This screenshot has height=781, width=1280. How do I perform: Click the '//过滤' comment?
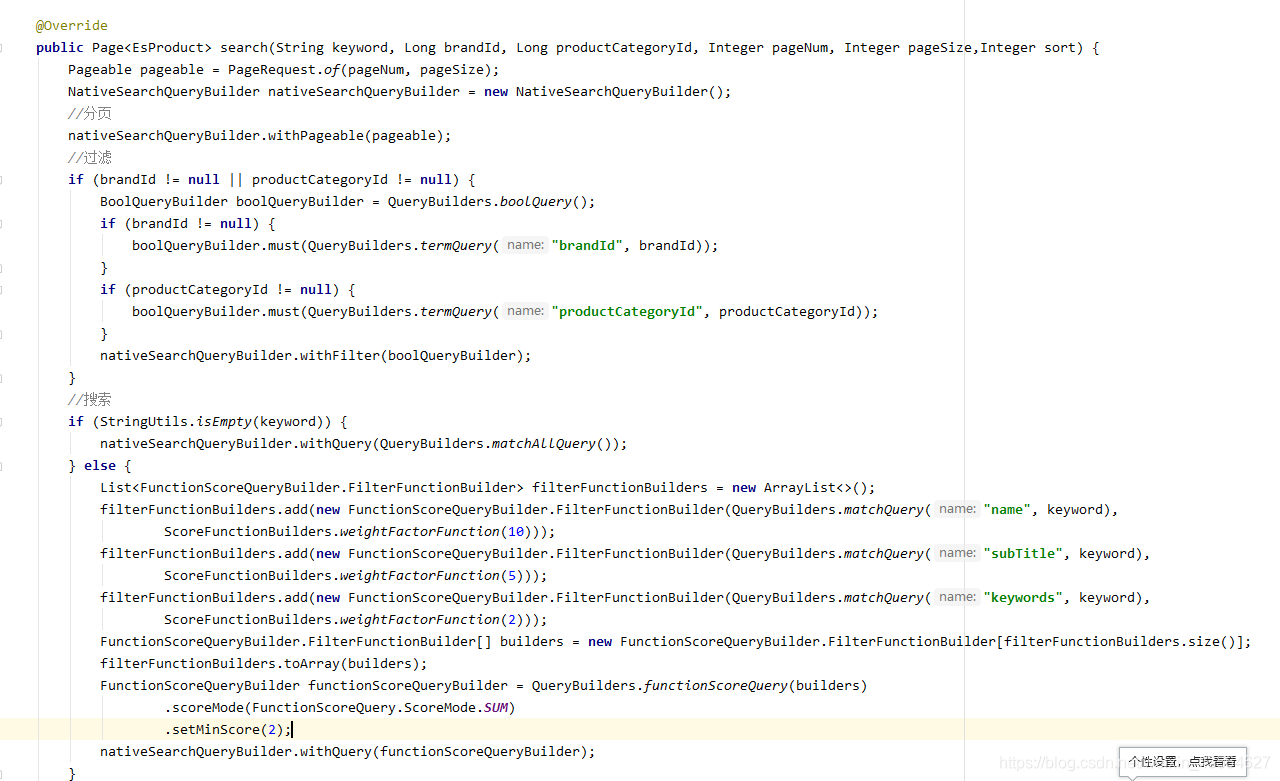90,157
